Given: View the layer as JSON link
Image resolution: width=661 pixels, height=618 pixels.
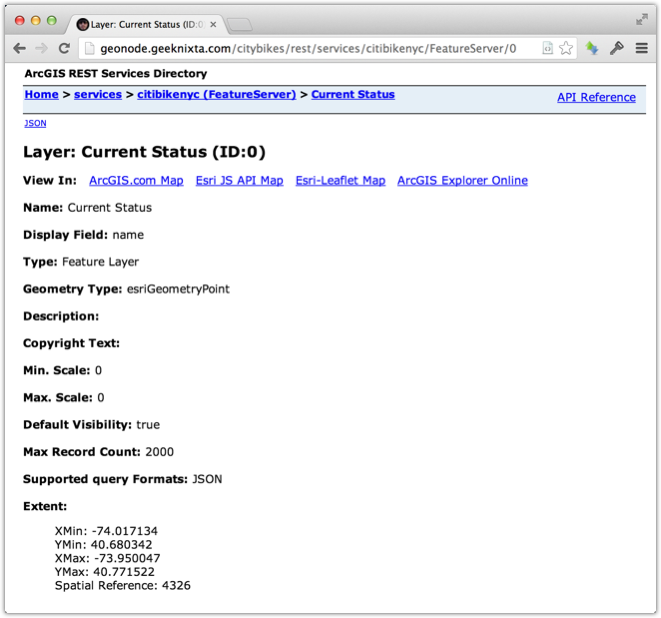Looking at the screenshot, I should click(35, 124).
